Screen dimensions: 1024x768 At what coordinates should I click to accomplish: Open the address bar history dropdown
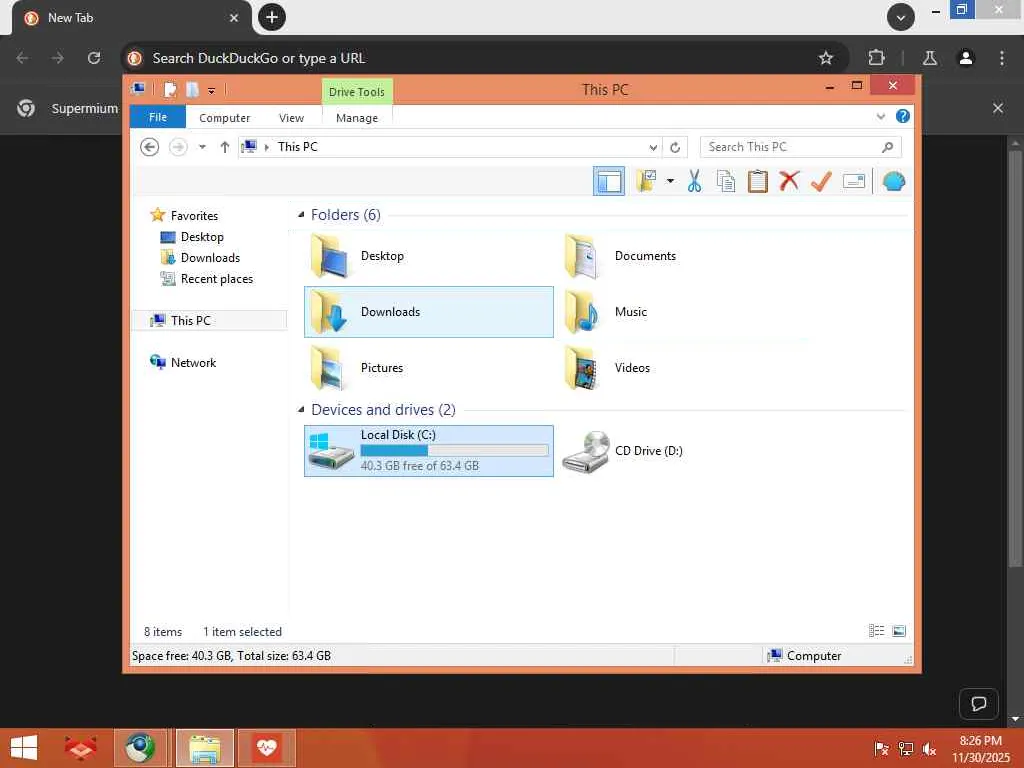652,148
